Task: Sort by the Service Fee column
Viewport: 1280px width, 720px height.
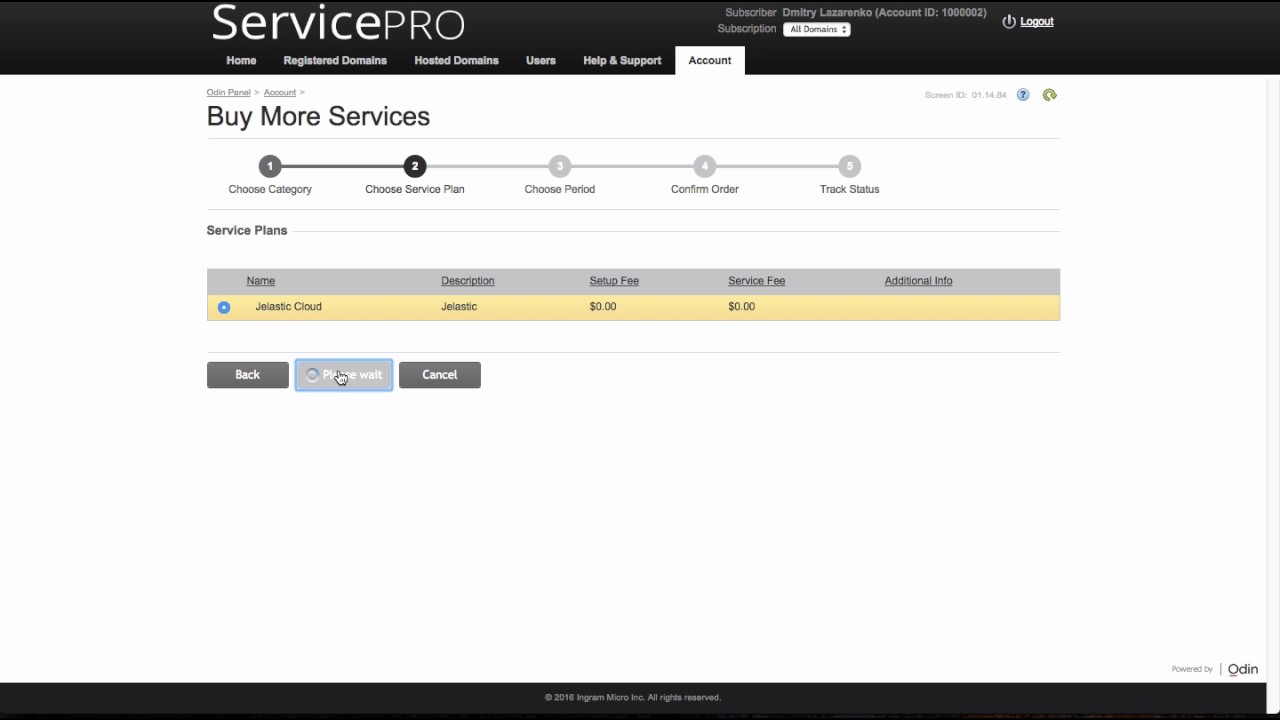Action: click(x=757, y=281)
